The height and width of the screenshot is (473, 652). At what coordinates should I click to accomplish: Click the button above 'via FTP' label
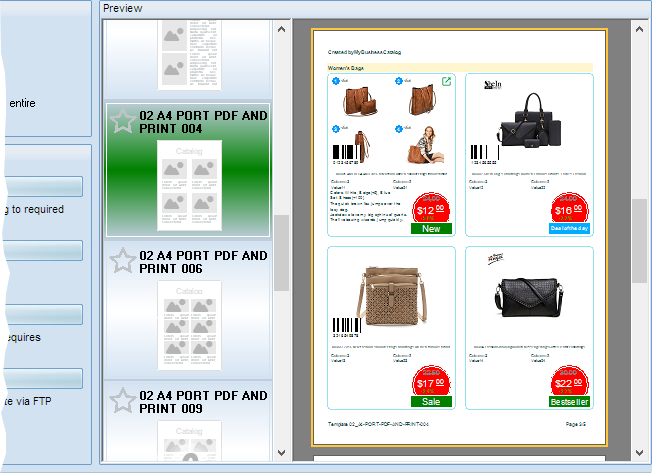pos(44,379)
